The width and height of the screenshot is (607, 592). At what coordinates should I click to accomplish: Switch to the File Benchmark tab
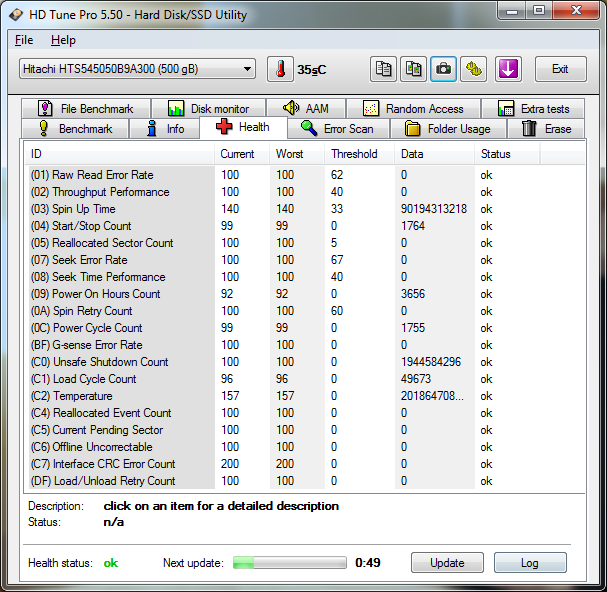coord(86,108)
